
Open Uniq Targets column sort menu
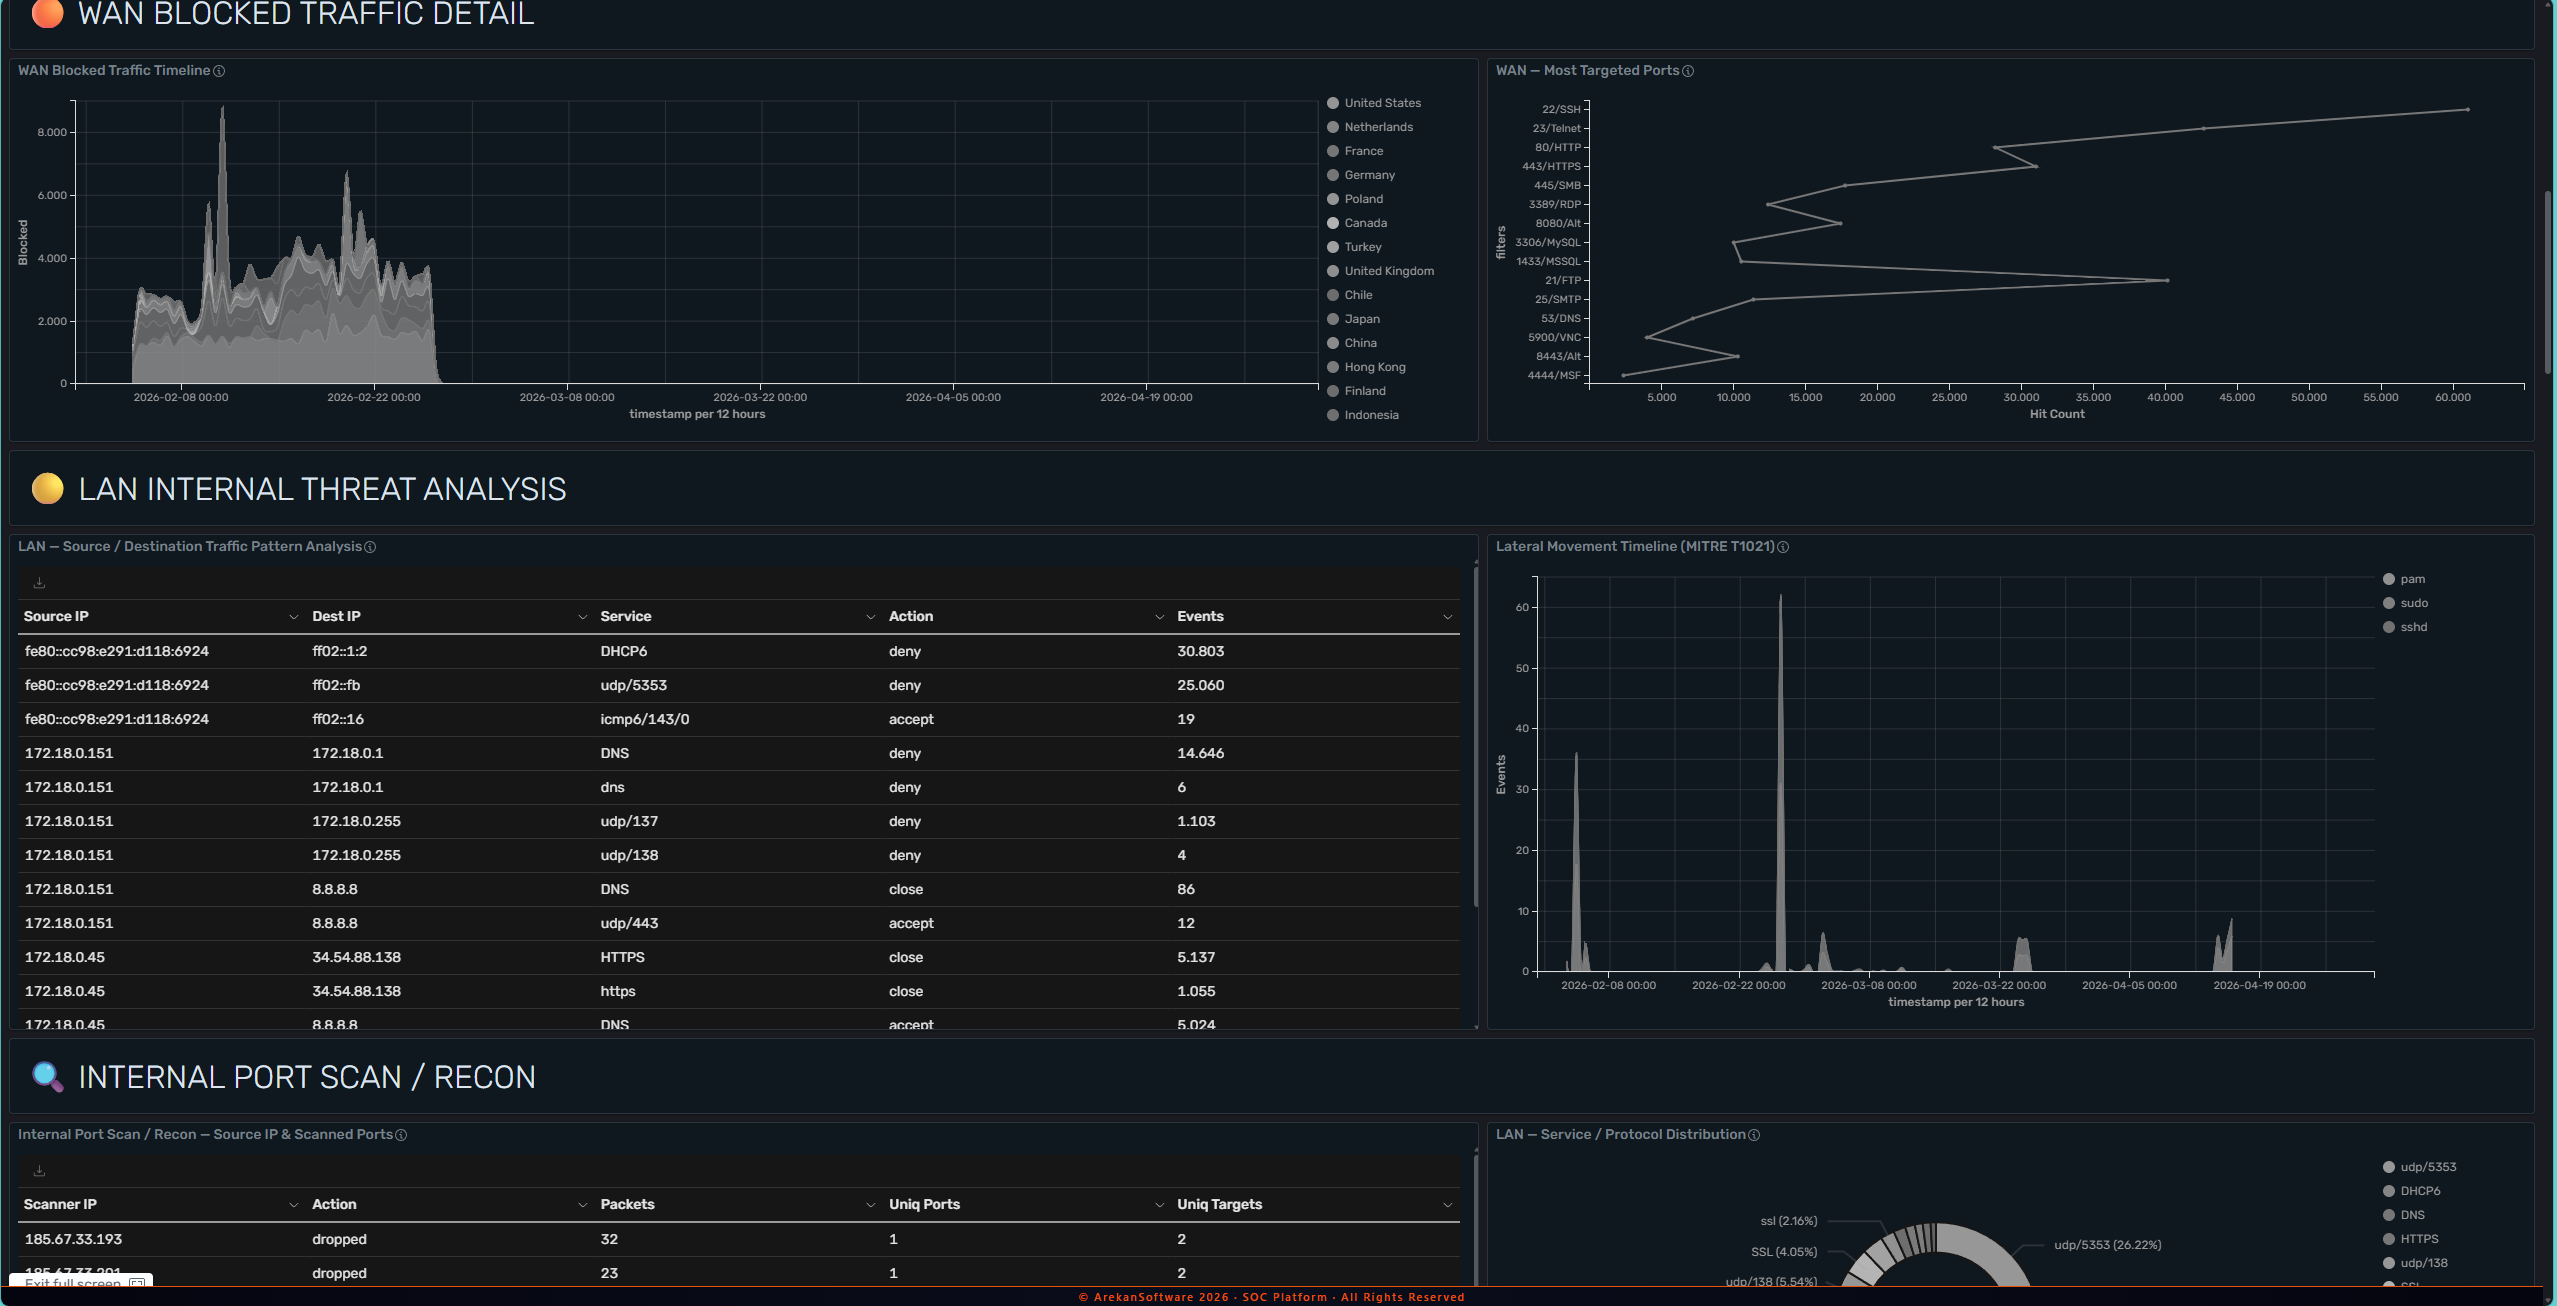pyautogui.click(x=1447, y=1205)
